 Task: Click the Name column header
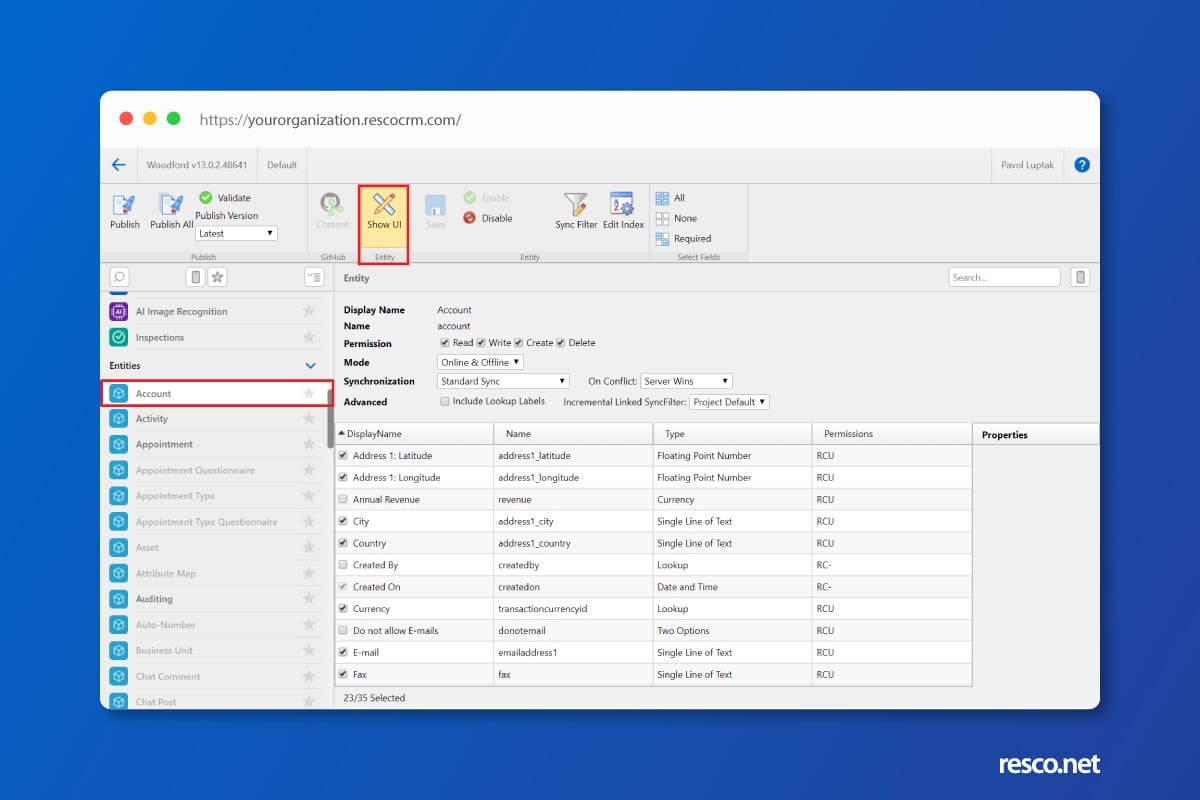(573, 434)
